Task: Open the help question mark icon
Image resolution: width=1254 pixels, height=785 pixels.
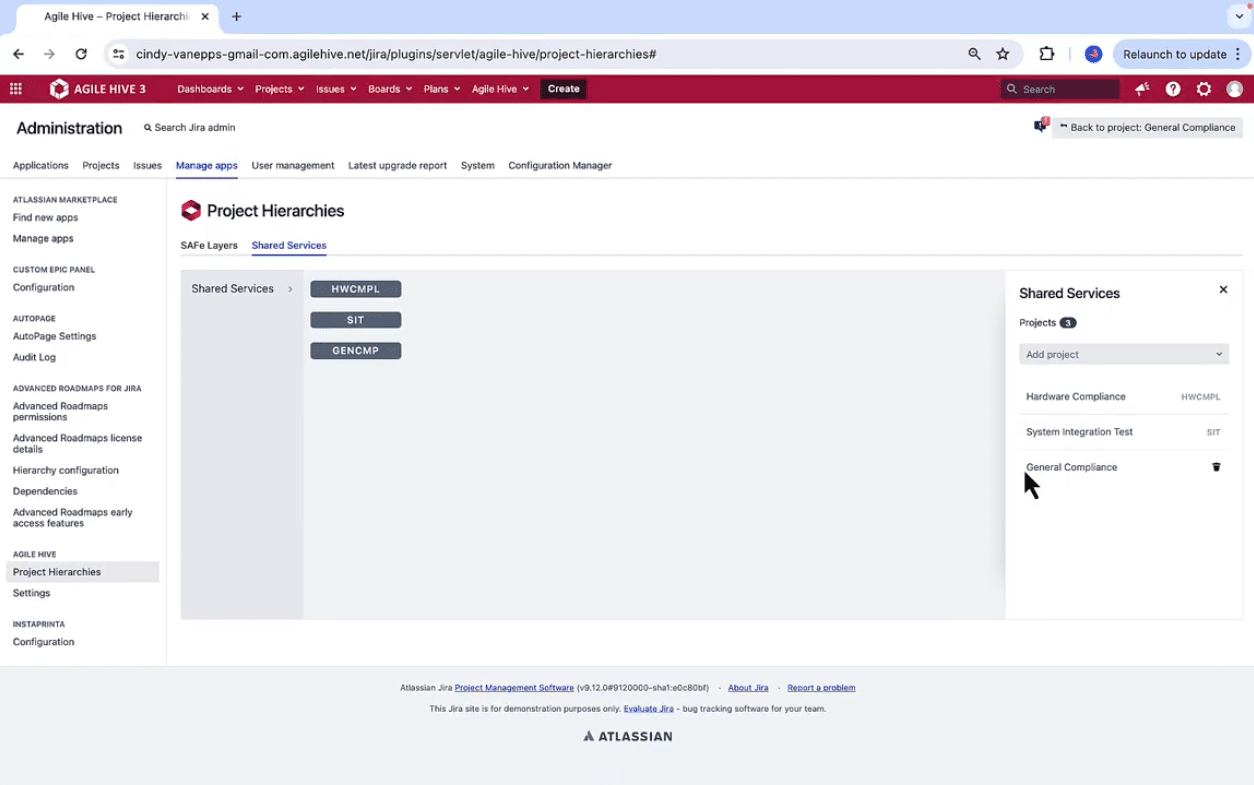Action: [x=1173, y=89]
